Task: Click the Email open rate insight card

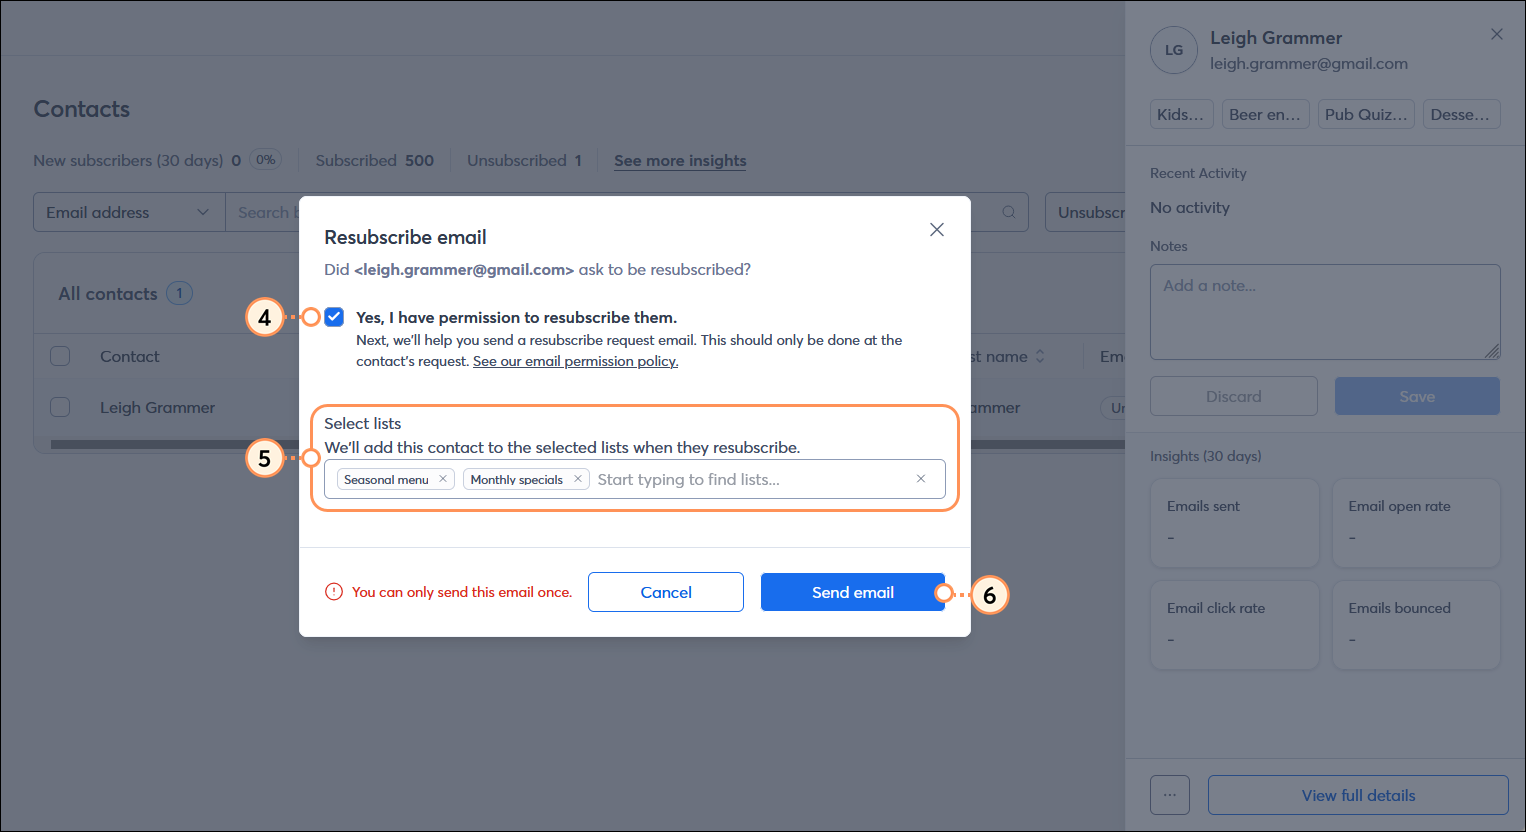Action: [1416, 523]
